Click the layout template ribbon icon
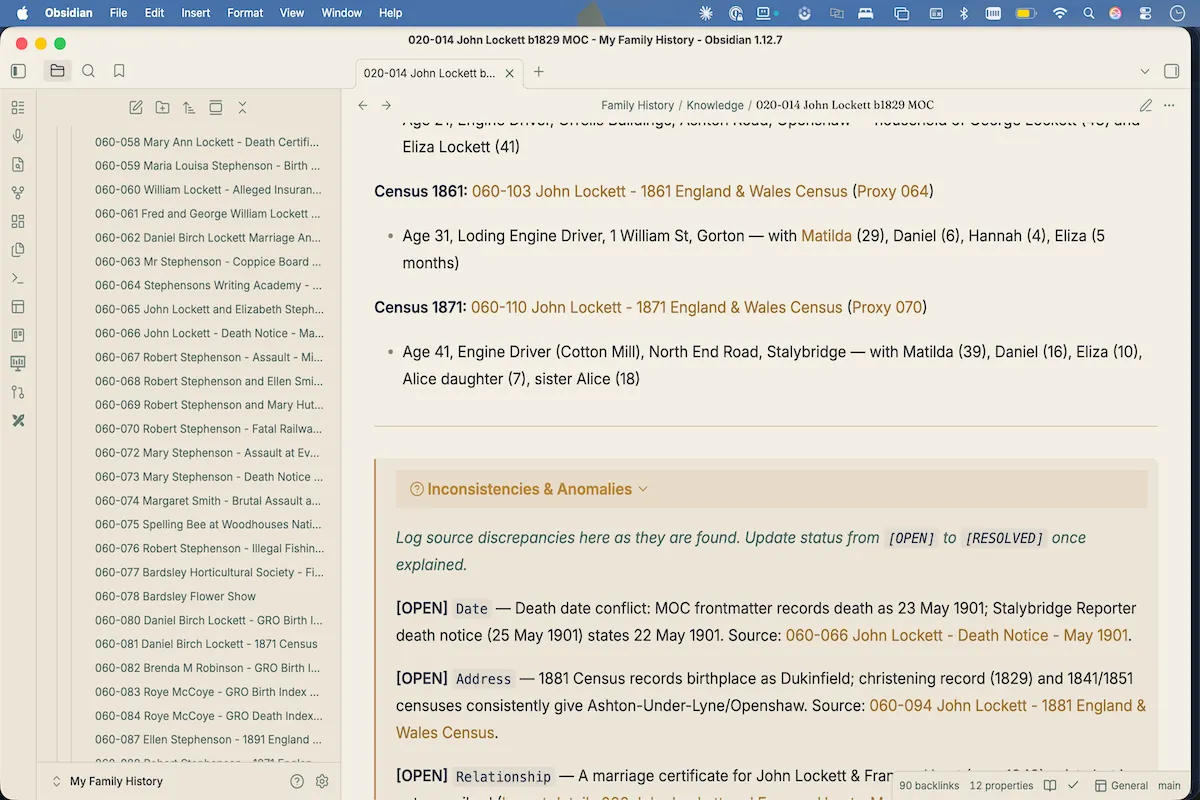Viewport: 1200px width, 800px height. (x=18, y=307)
